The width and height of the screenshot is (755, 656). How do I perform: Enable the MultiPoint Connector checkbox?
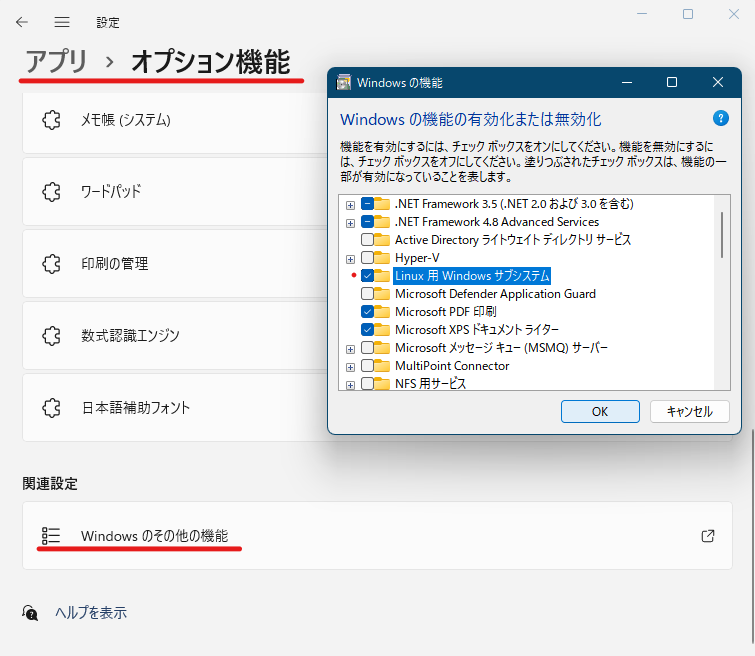(367, 366)
